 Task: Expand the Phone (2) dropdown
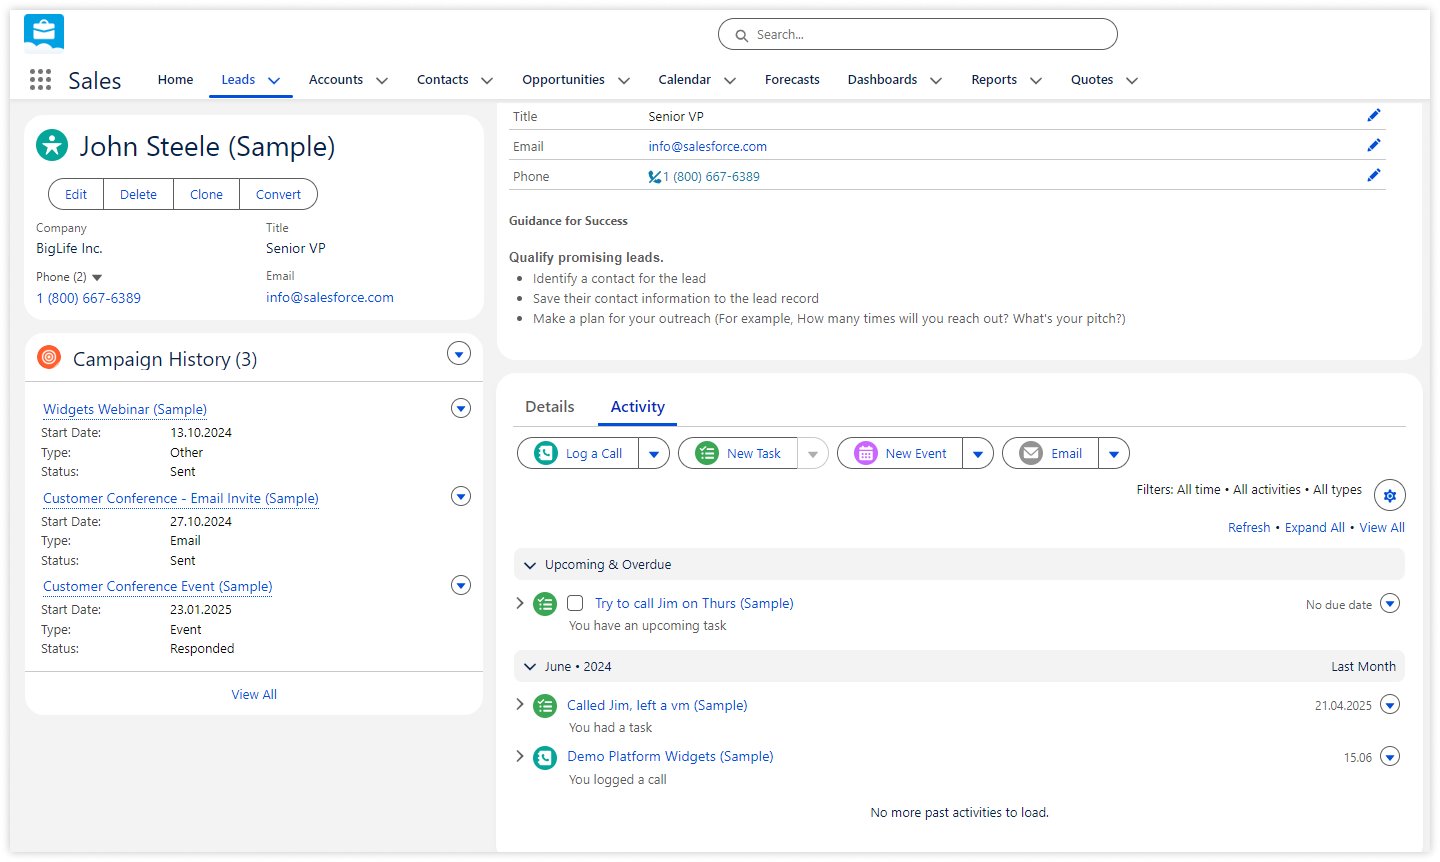97,277
